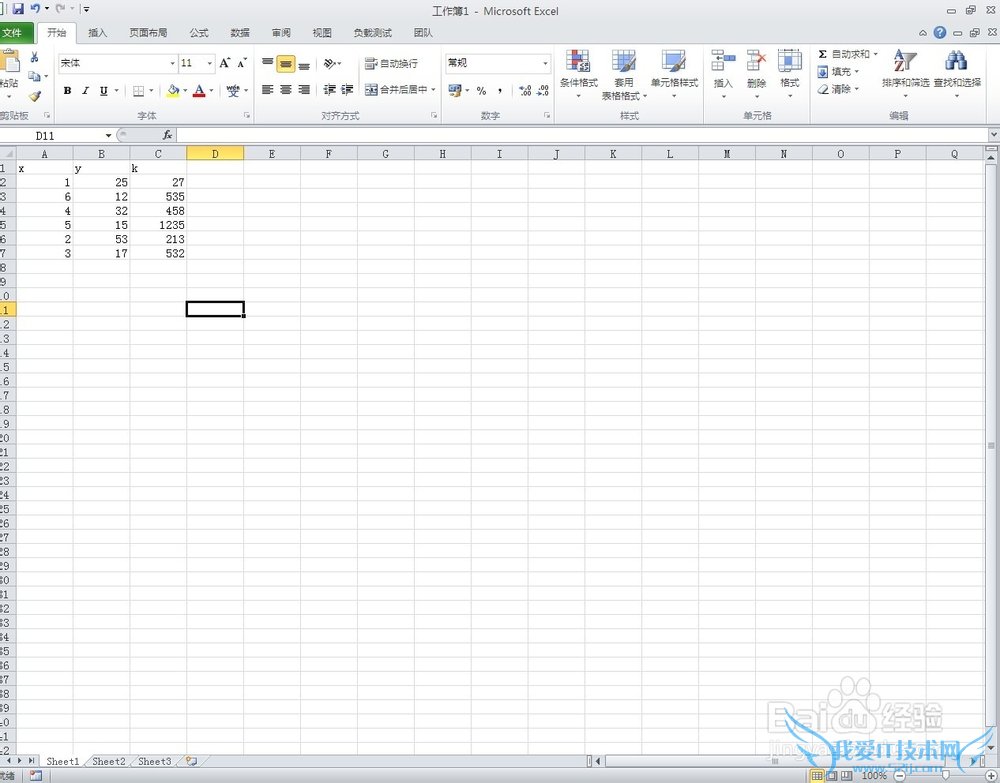Decrease indent in the alignment group
The height and width of the screenshot is (783, 1000).
pyautogui.click(x=329, y=90)
